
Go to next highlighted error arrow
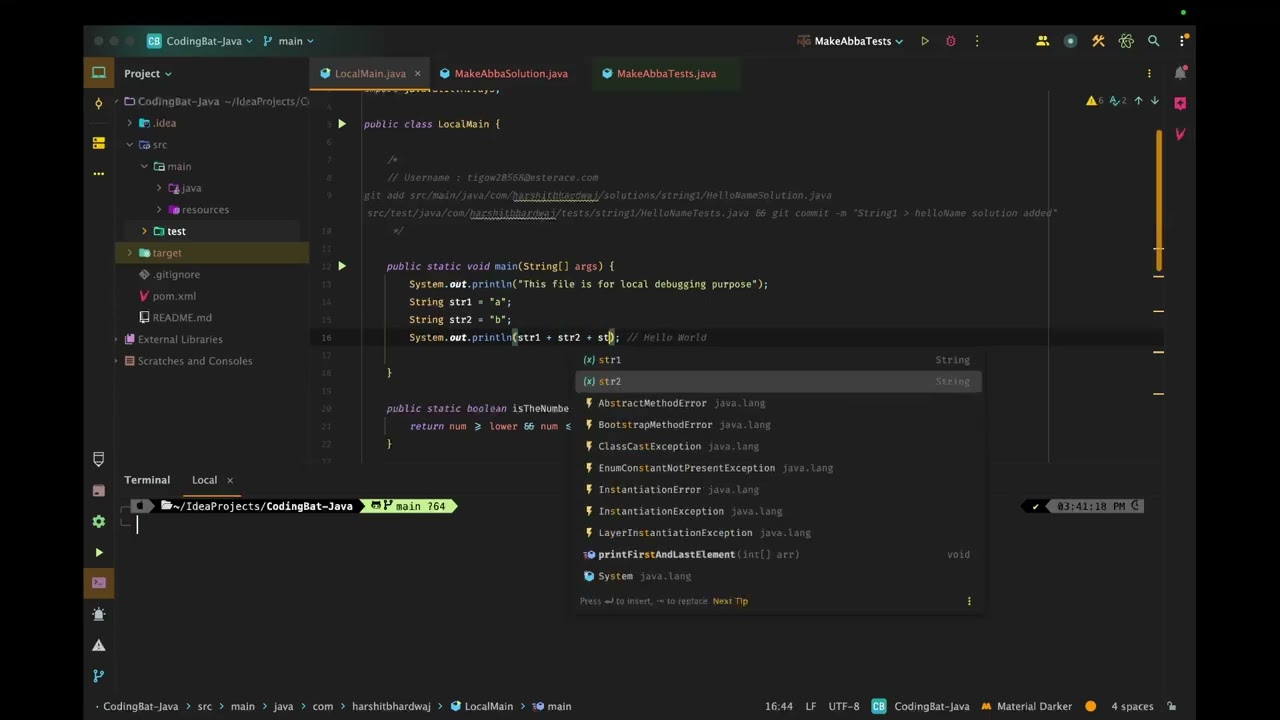point(1154,101)
